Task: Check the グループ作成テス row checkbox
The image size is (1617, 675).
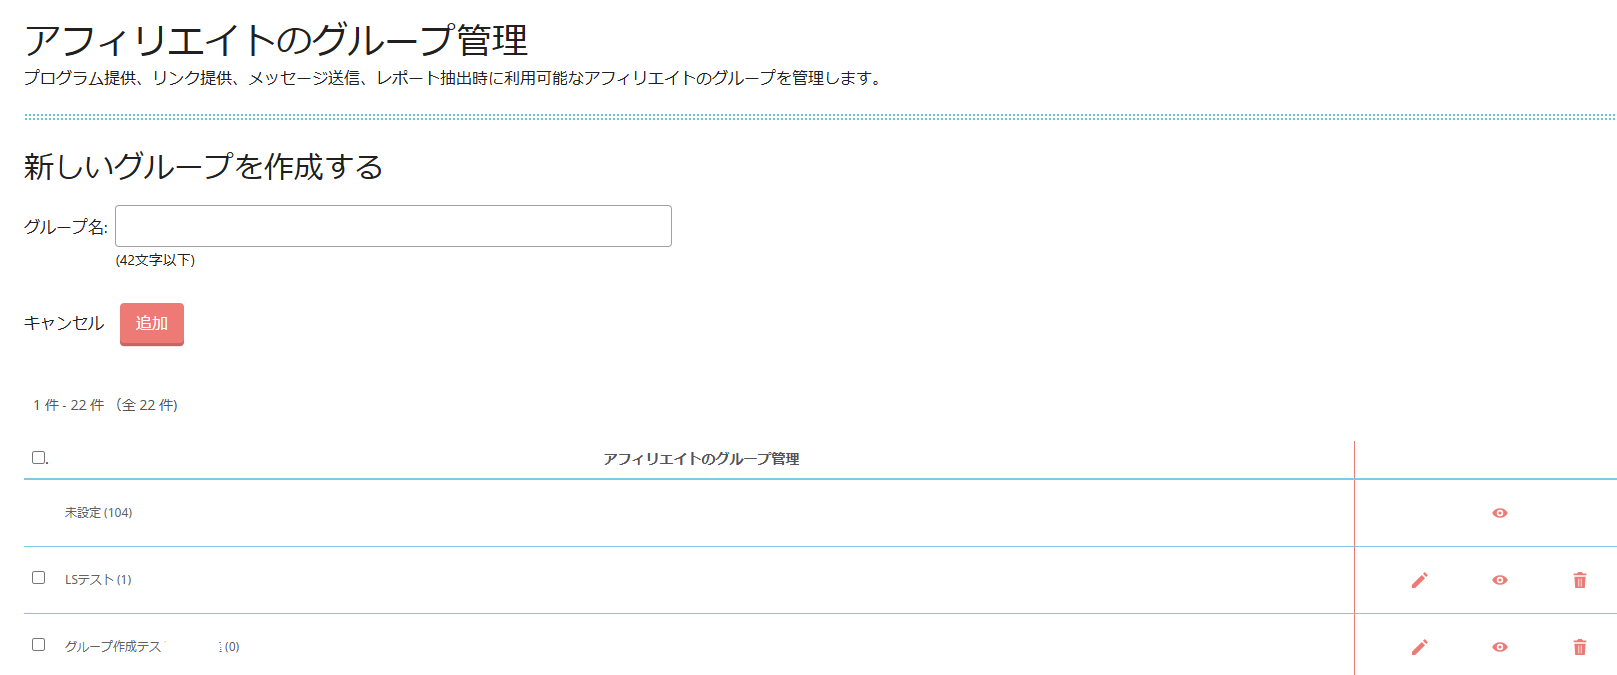Action: [39, 645]
